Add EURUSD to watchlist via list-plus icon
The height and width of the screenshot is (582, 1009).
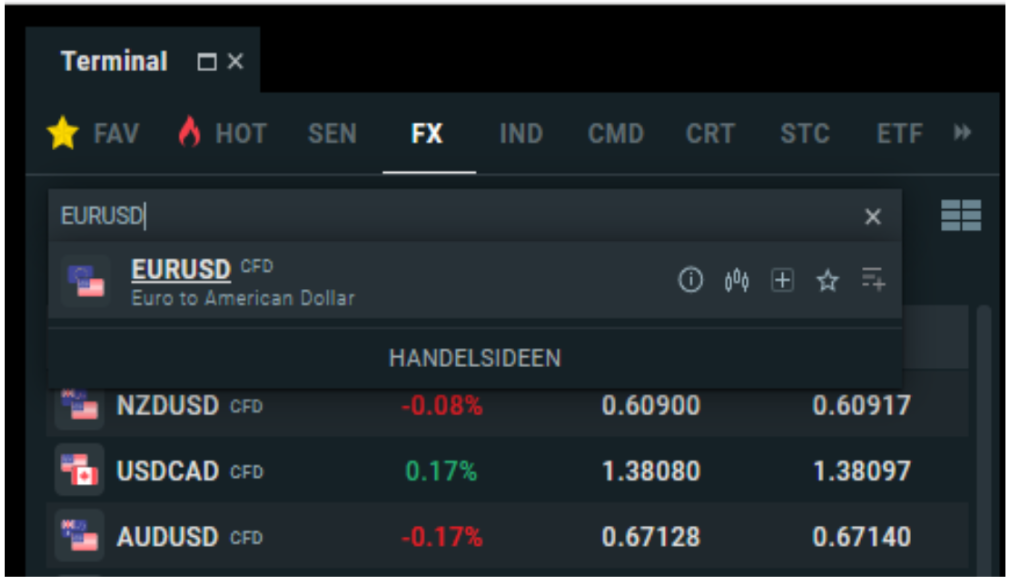point(873,281)
